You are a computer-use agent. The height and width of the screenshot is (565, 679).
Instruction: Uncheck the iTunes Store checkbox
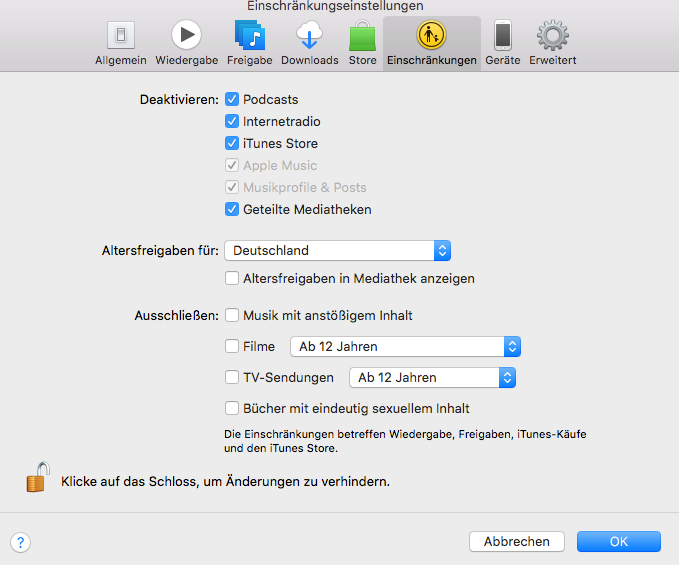coord(232,143)
